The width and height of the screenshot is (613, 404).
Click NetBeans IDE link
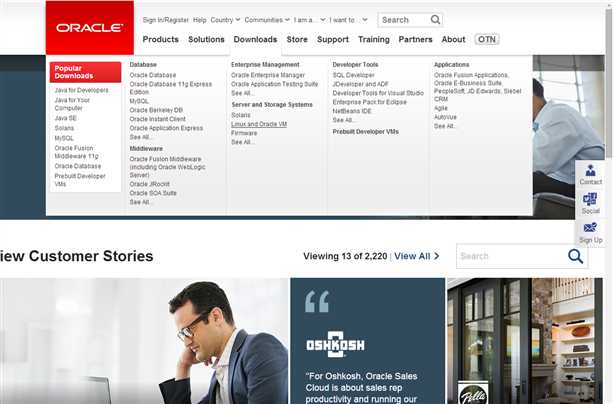pos(351,111)
